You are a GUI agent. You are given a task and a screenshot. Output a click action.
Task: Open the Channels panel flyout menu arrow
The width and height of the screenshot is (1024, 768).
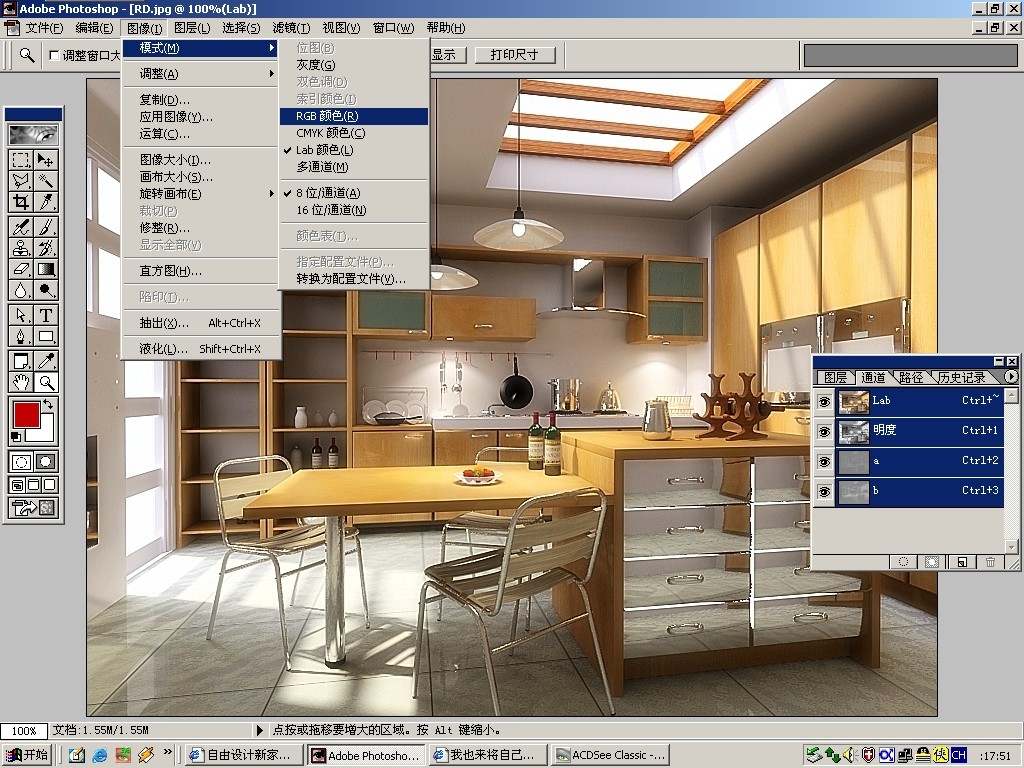[x=1011, y=377]
